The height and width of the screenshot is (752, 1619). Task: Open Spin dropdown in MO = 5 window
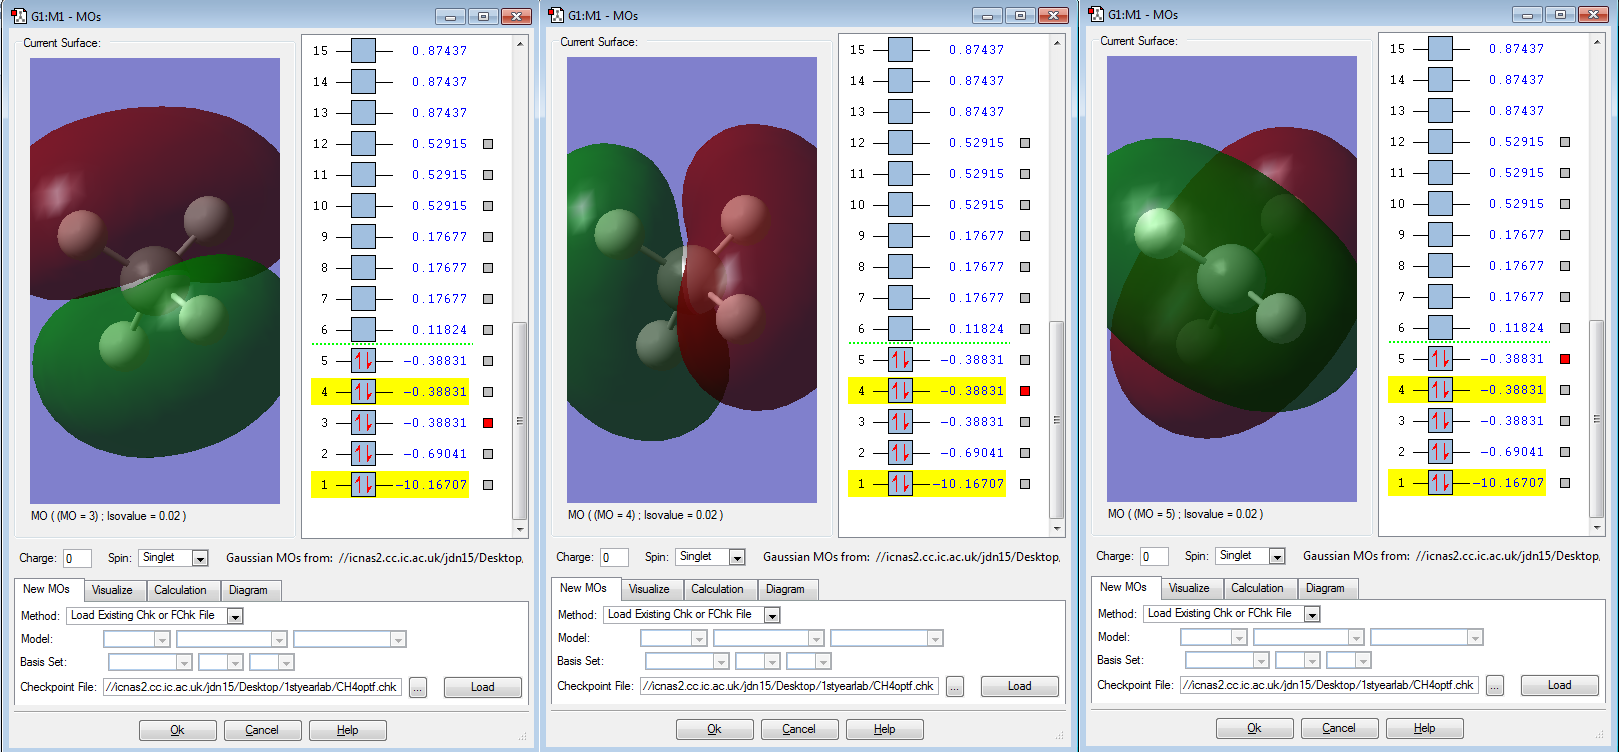pyautogui.click(x=1277, y=556)
